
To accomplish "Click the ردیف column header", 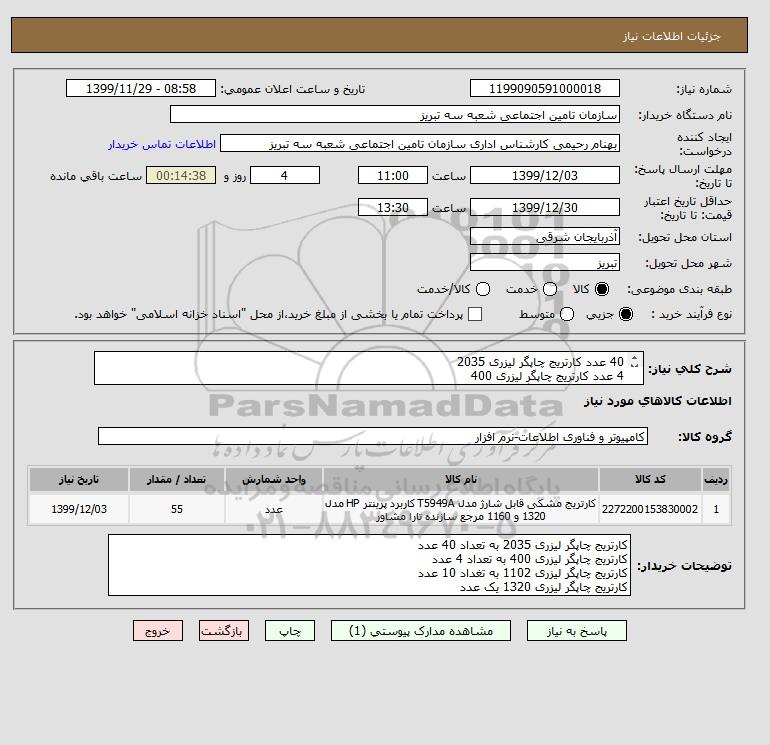I will [x=716, y=479].
